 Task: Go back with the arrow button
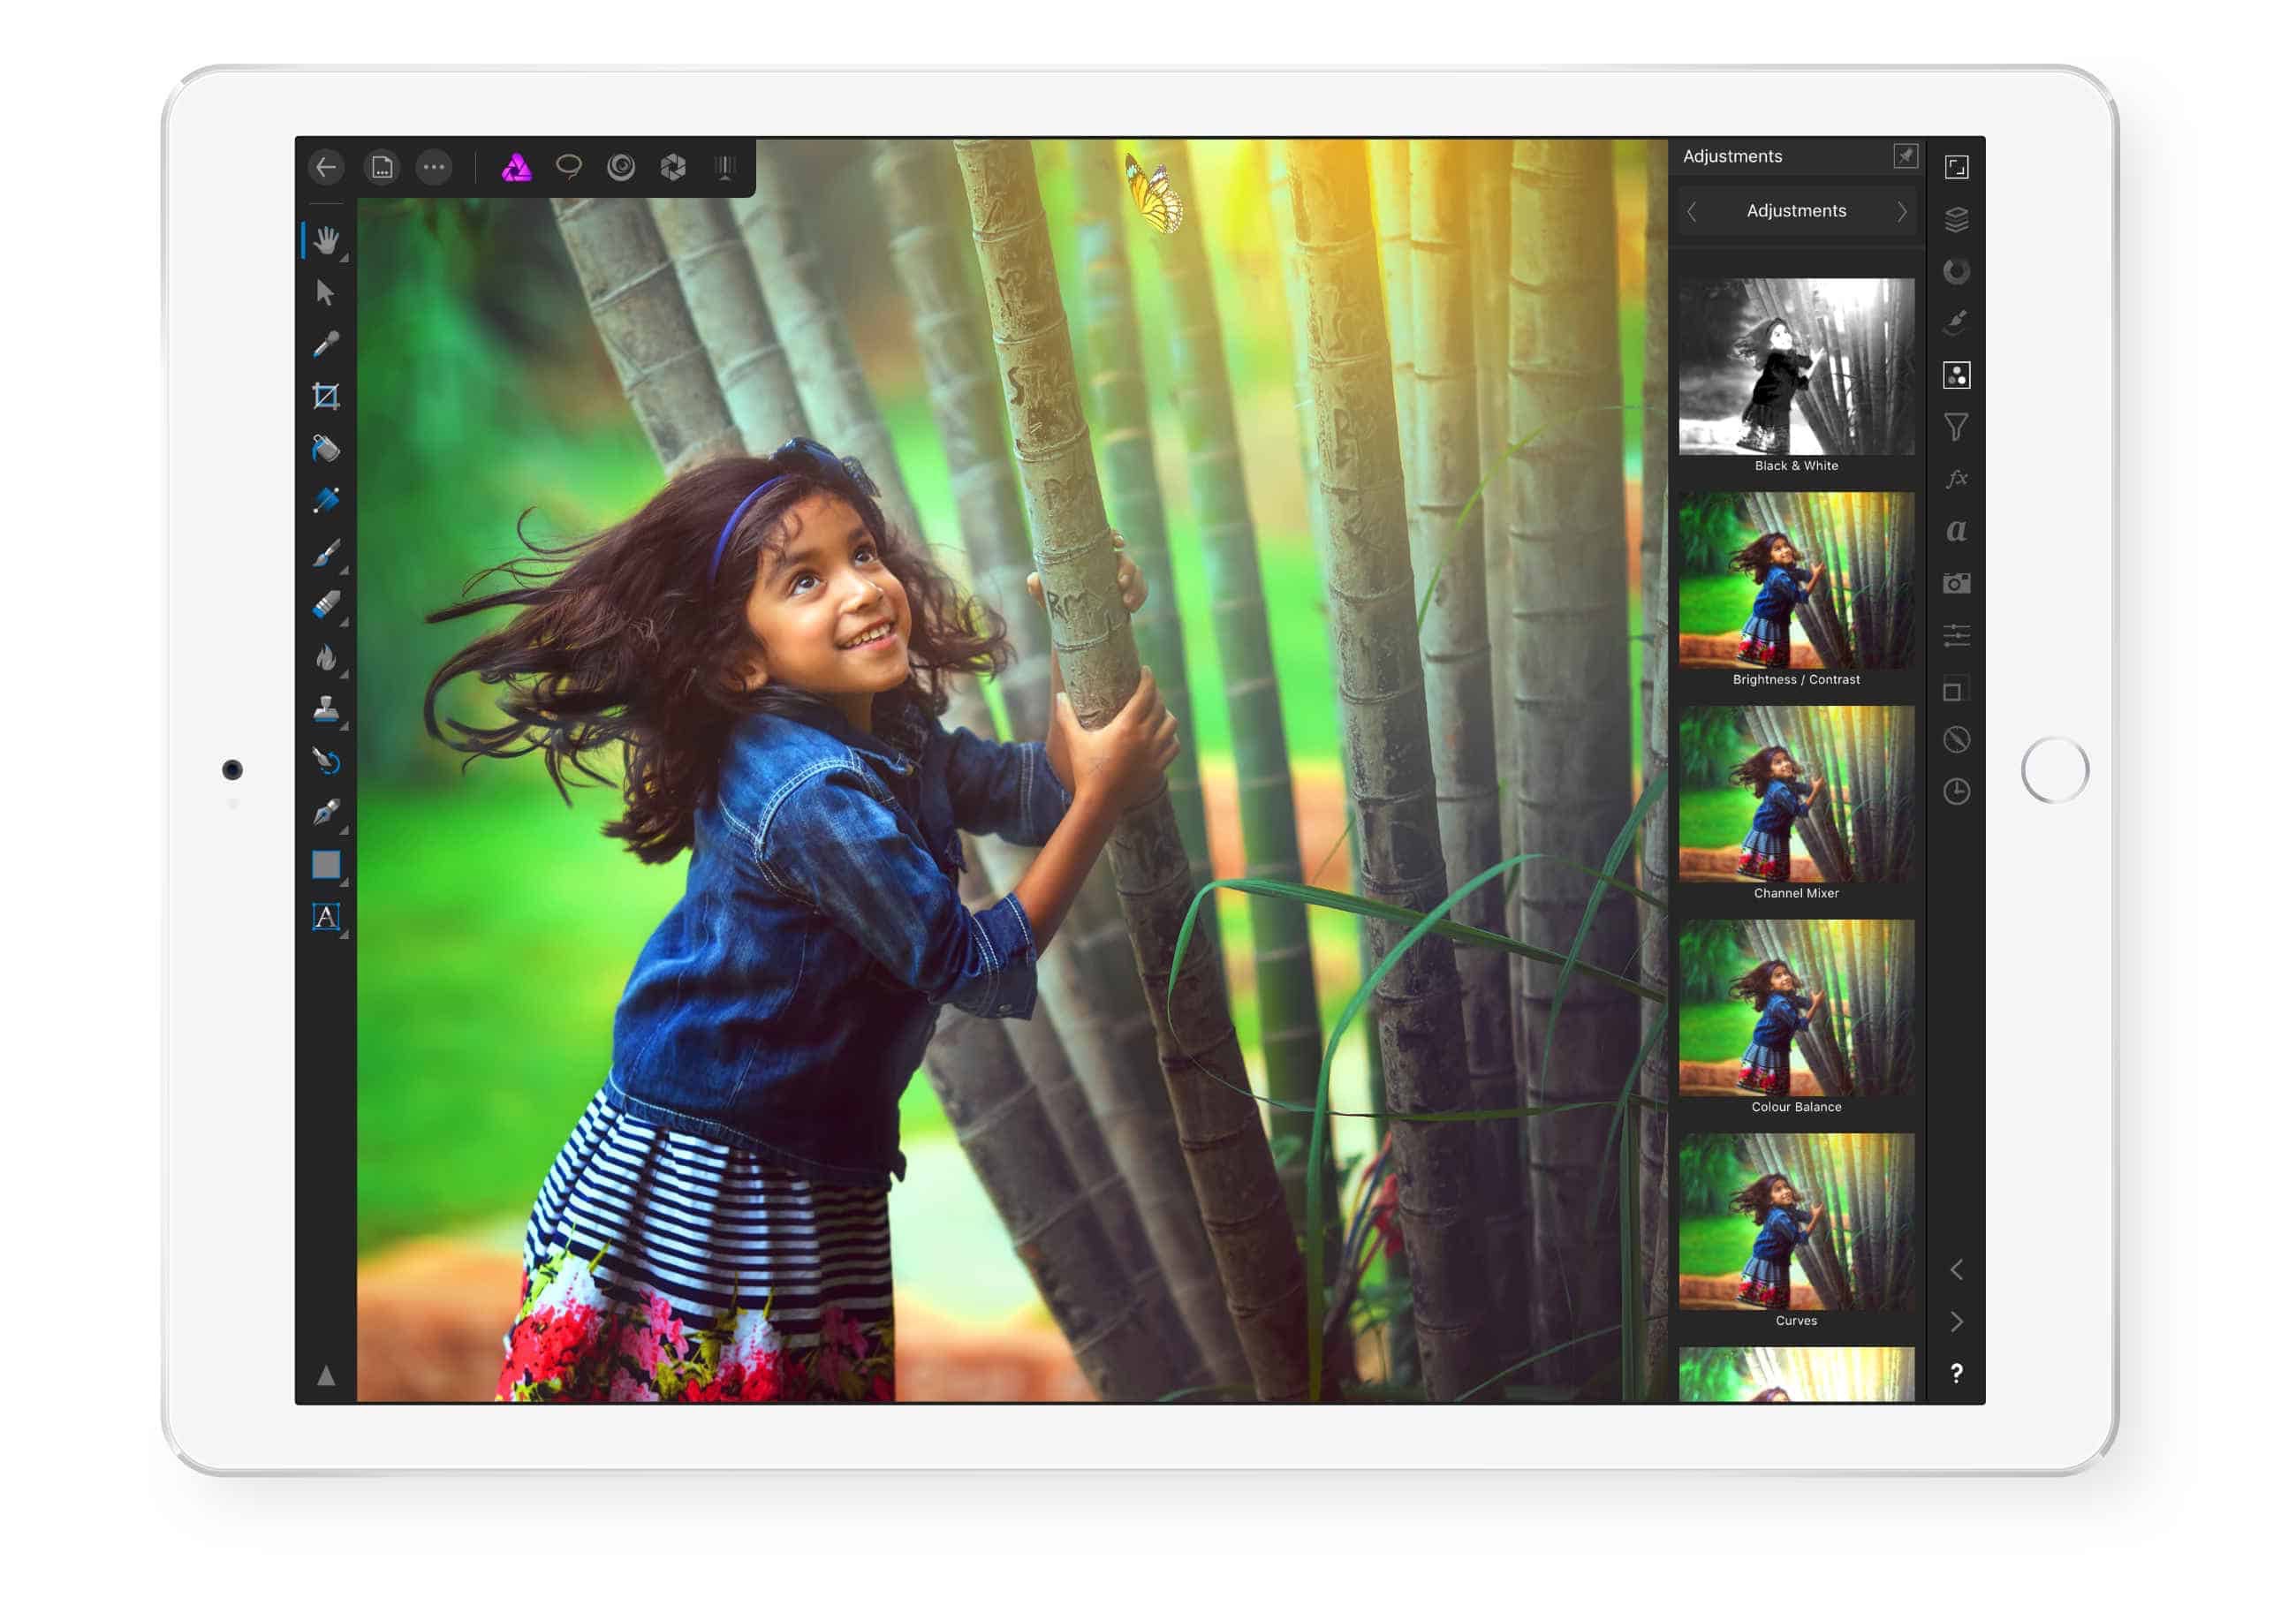click(326, 167)
